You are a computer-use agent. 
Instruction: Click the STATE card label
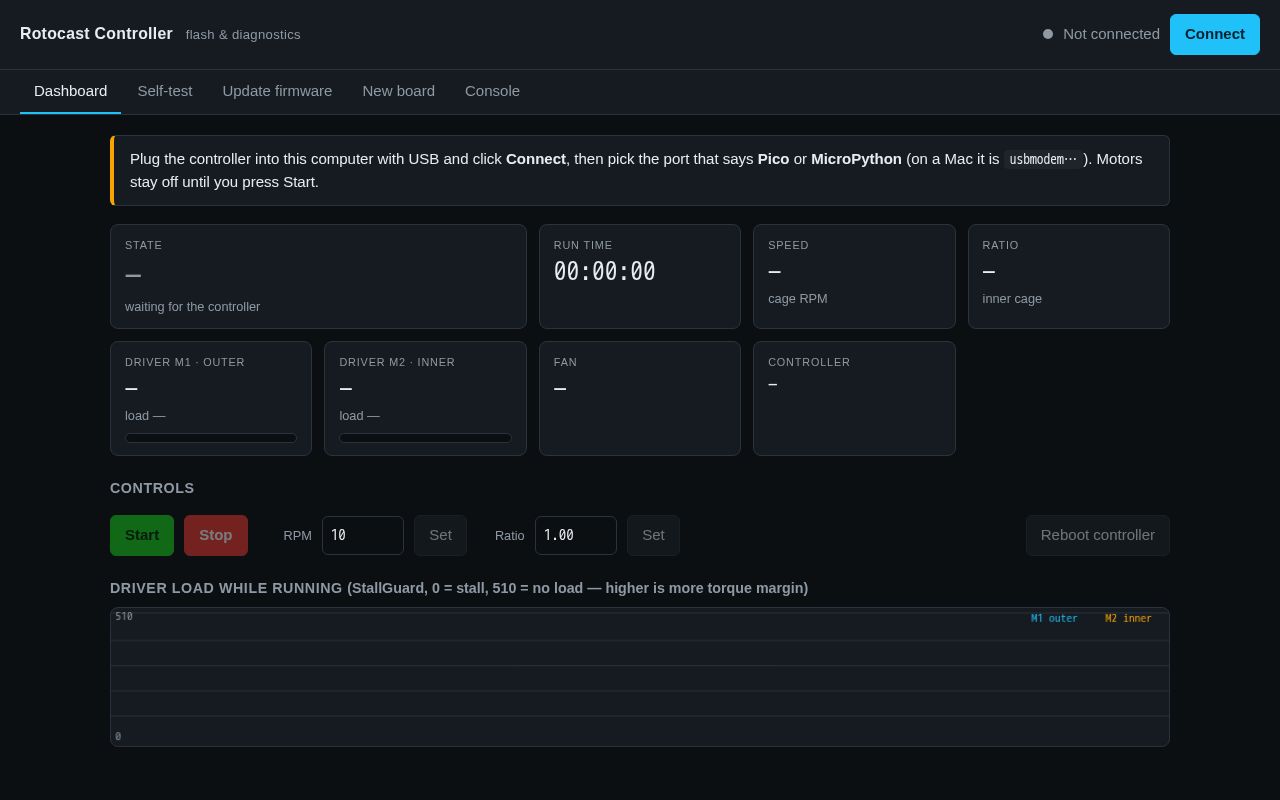(143, 245)
